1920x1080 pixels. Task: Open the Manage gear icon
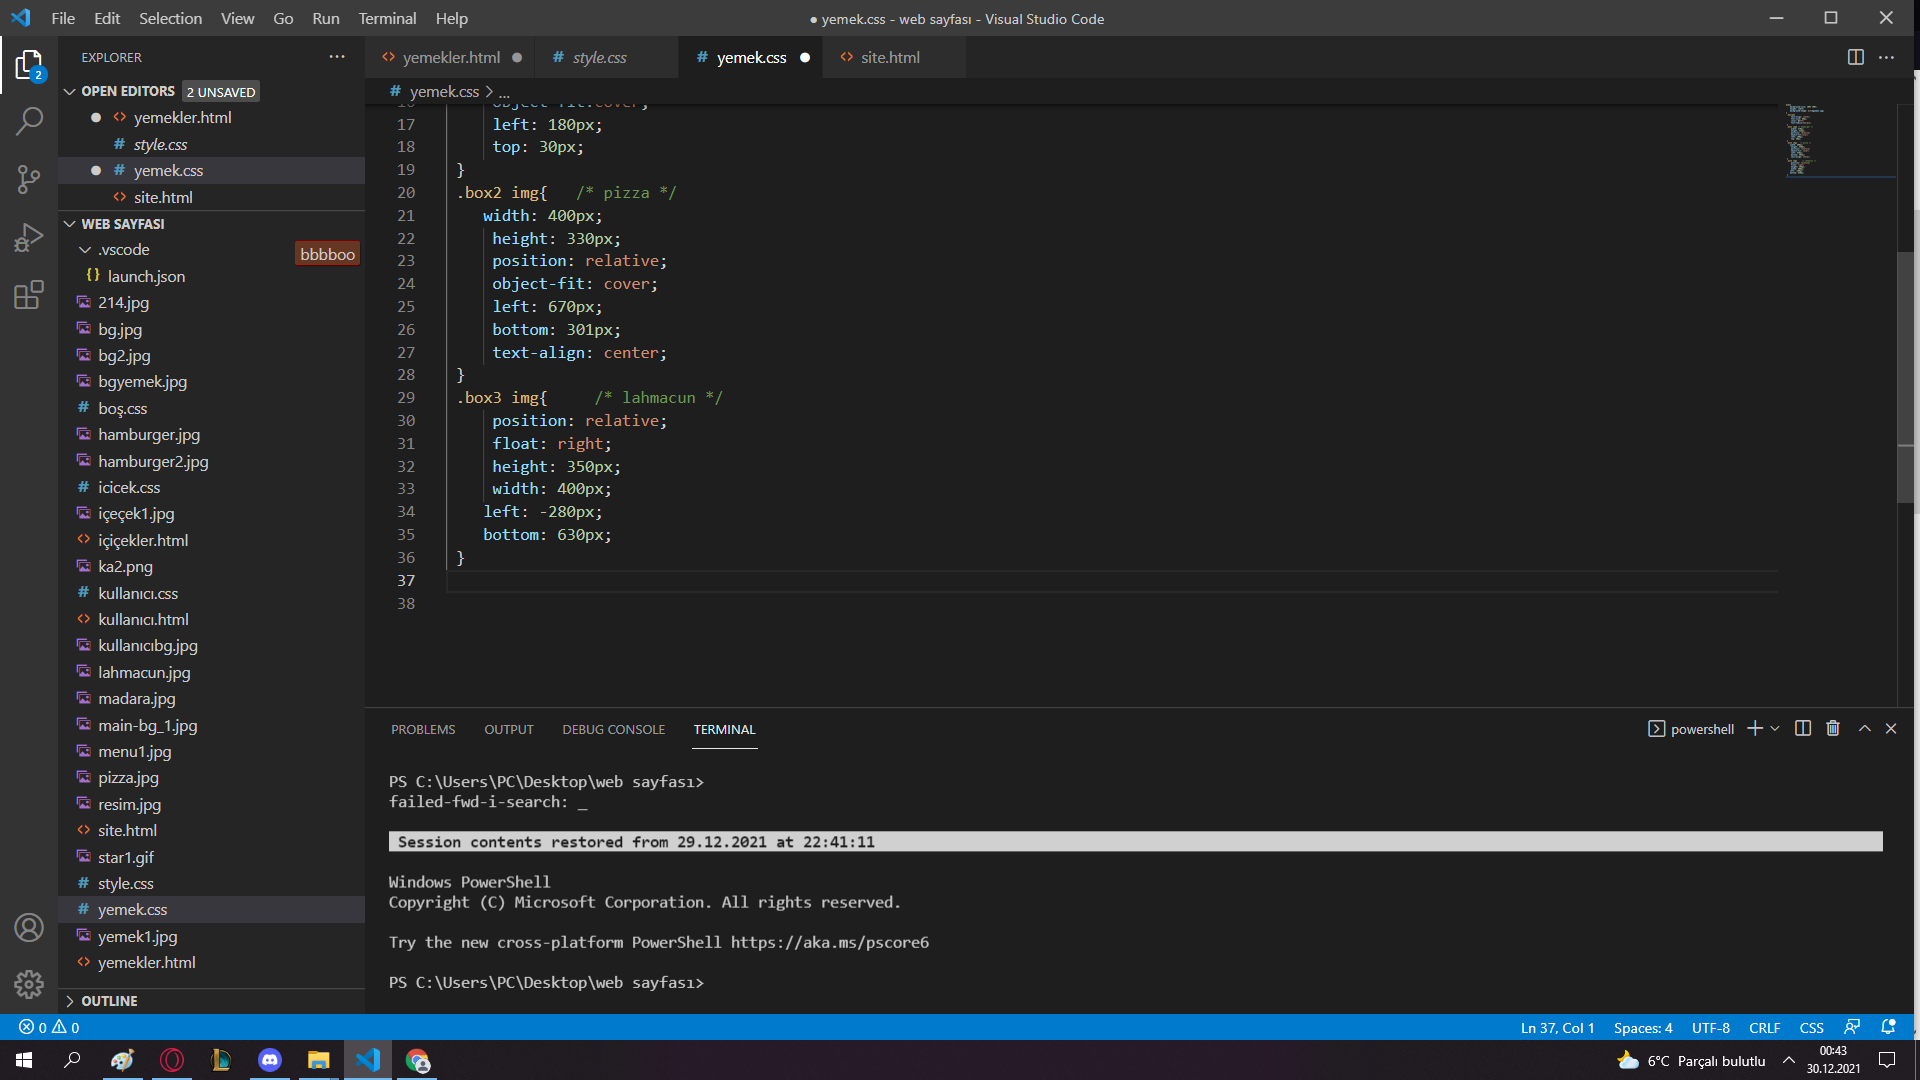click(x=29, y=985)
